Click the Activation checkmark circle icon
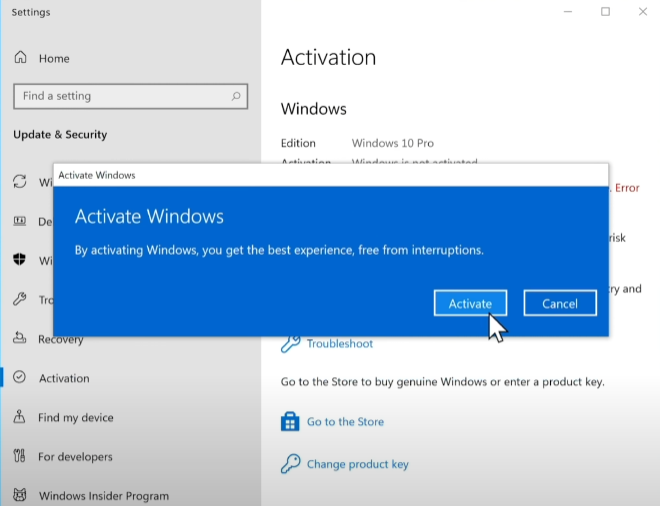 coord(19,377)
